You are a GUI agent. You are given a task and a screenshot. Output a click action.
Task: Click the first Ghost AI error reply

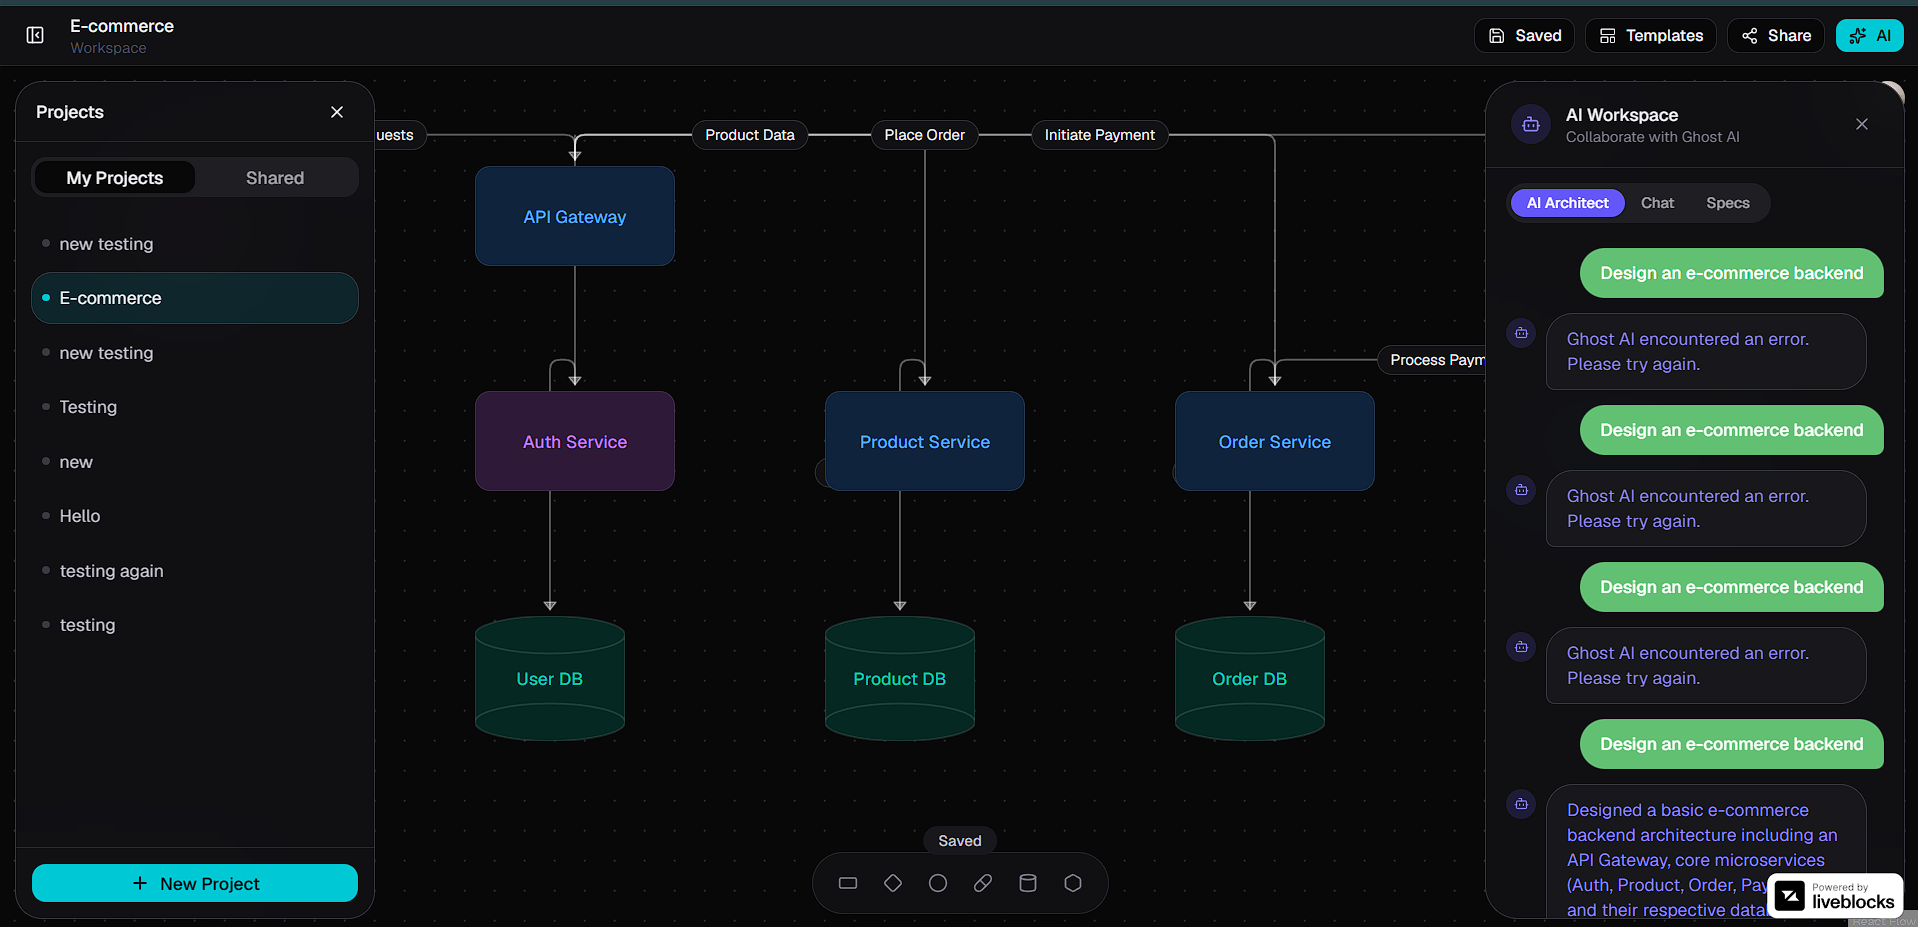(1706, 352)
